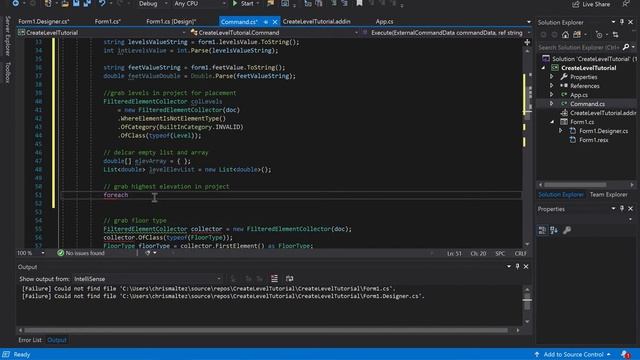Switch to the Form1.cs [Design]* tab
The image size is (640, 360).
171,21
